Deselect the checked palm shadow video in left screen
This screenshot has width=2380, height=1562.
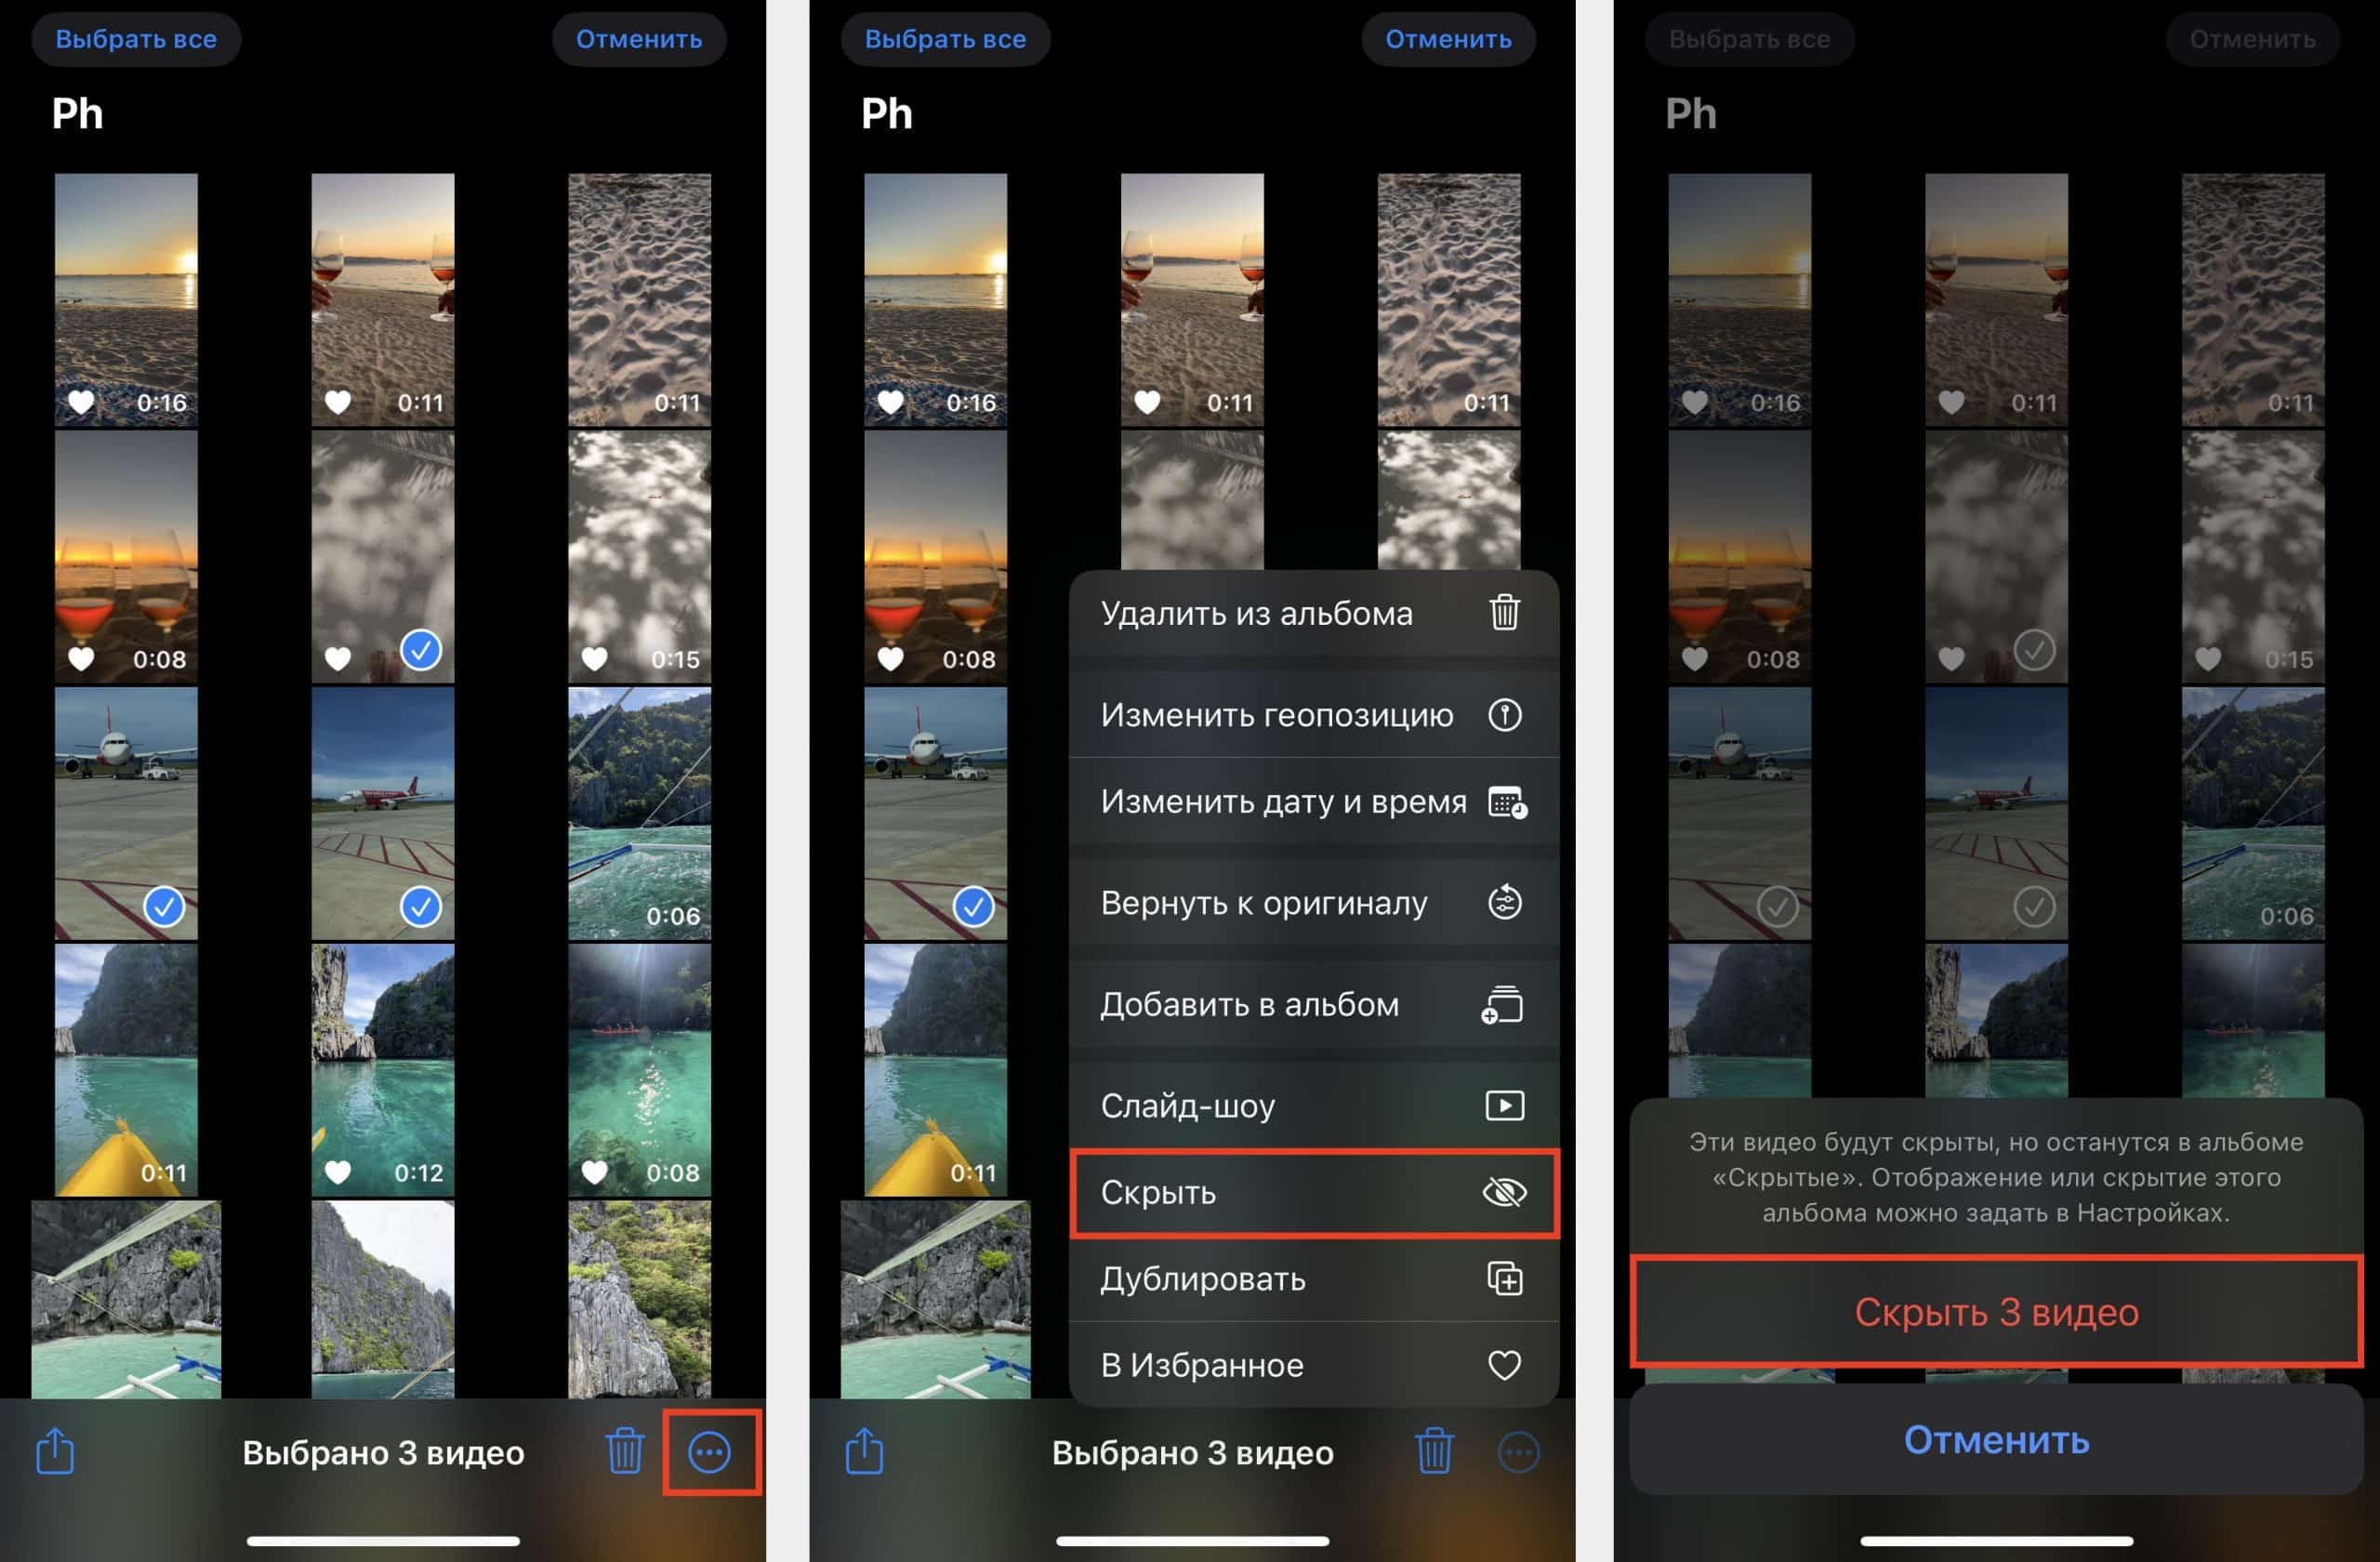[x=421, y=650]
